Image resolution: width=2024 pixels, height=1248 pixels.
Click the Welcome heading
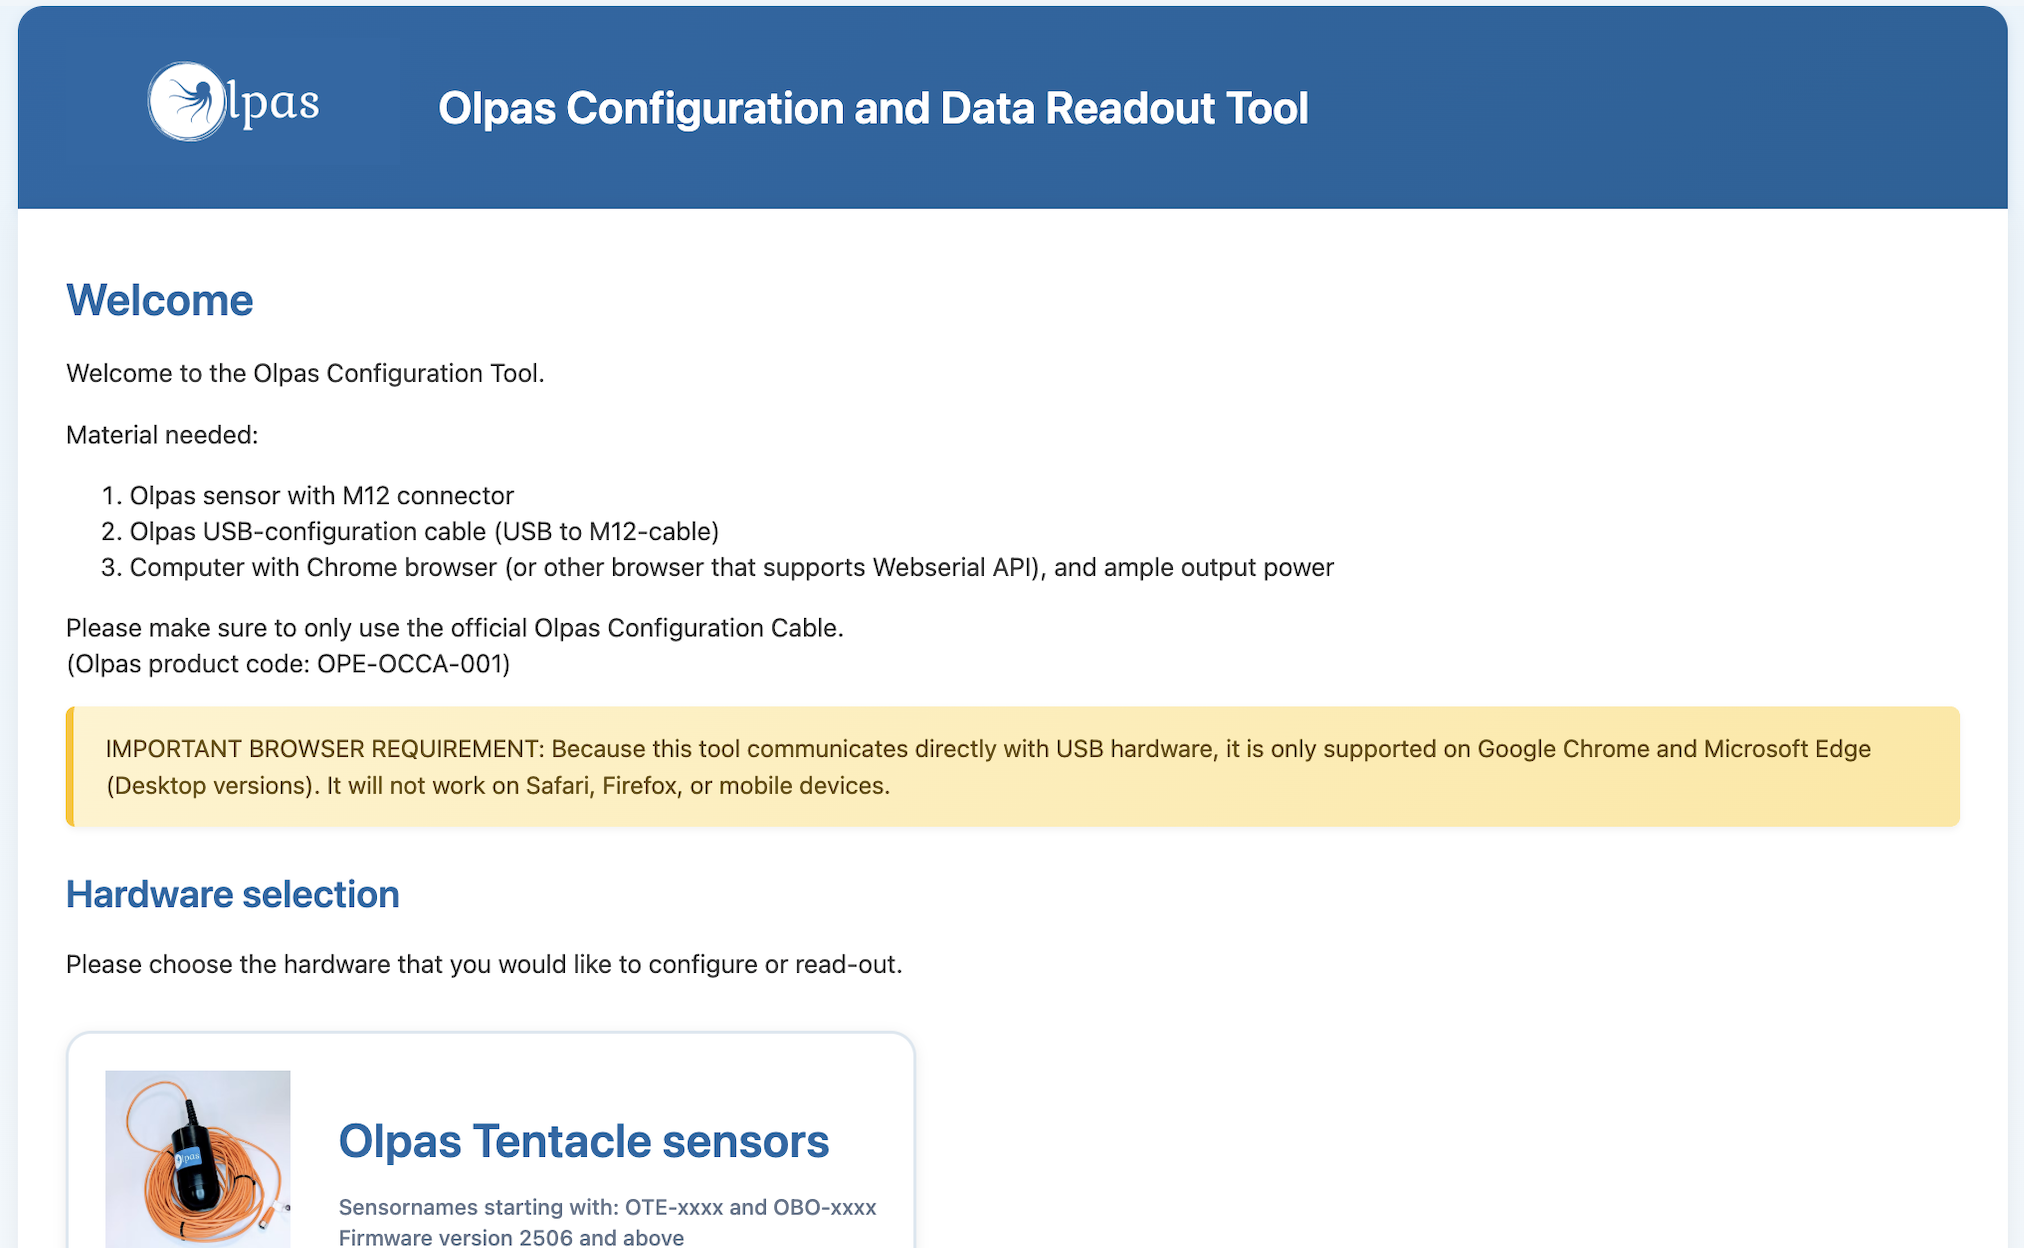pos(160,300)
